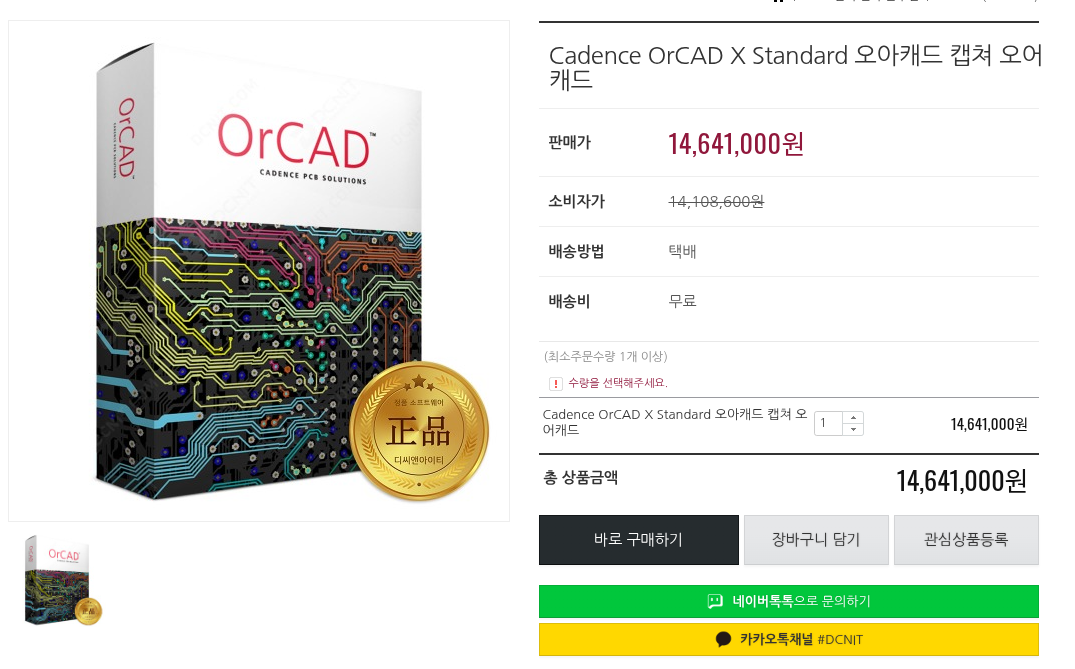Click the Cadence OrCAD X Standard product title
1075x669 pixels.
pos(795,67)
